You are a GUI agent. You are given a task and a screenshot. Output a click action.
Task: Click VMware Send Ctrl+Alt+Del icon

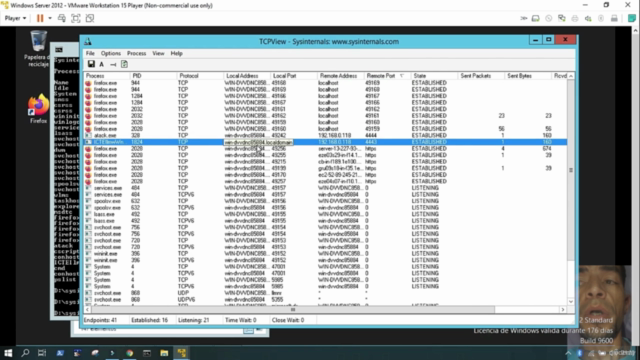pos(62,18)
